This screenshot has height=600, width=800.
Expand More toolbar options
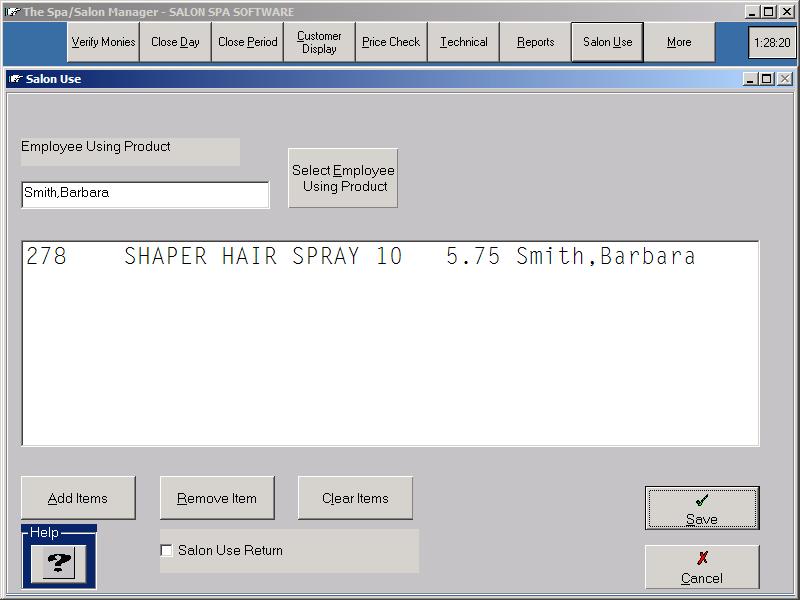(679, 43)
